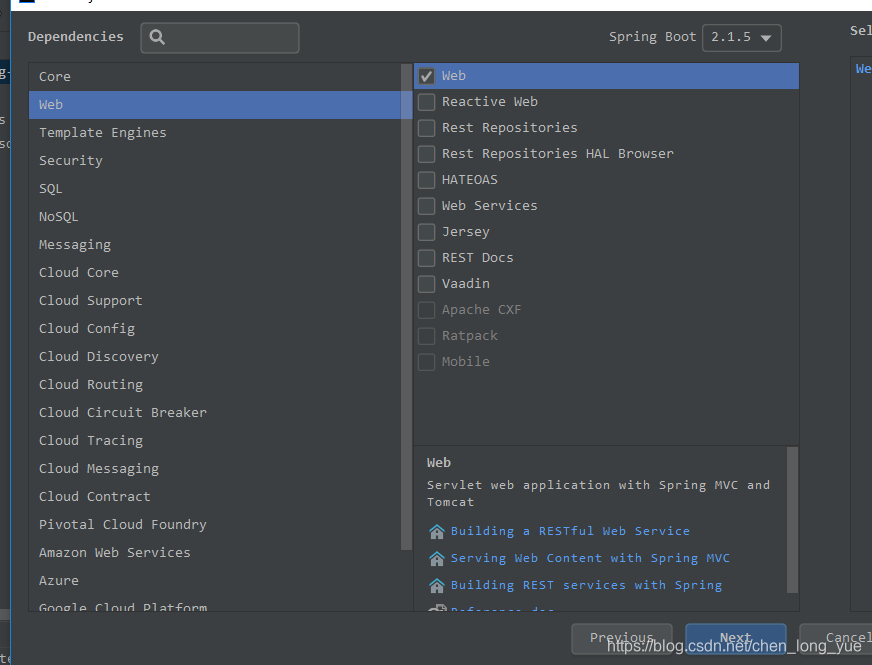Open Building a RESTful Web Service guide link
The width and height of the screenshot is (872, 665).
pos(570,531)
